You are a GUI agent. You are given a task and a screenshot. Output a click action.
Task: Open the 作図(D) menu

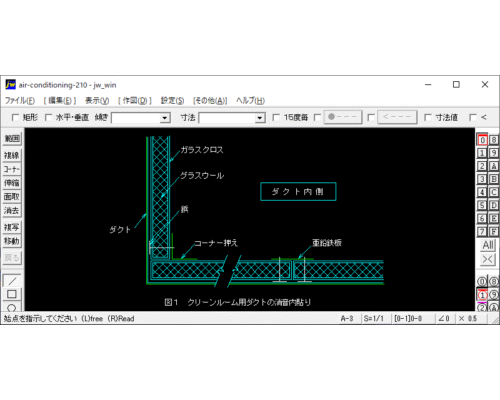coord(135,100)
